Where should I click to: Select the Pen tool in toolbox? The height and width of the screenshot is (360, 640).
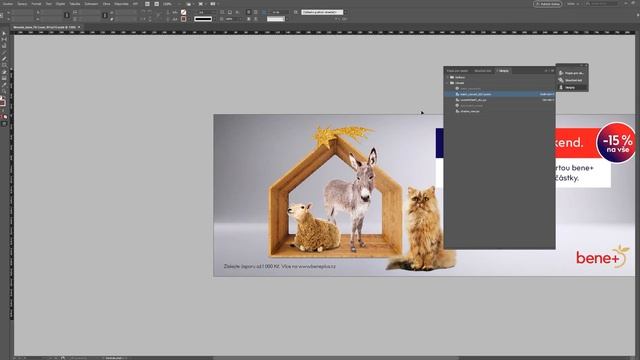point(4,59)
